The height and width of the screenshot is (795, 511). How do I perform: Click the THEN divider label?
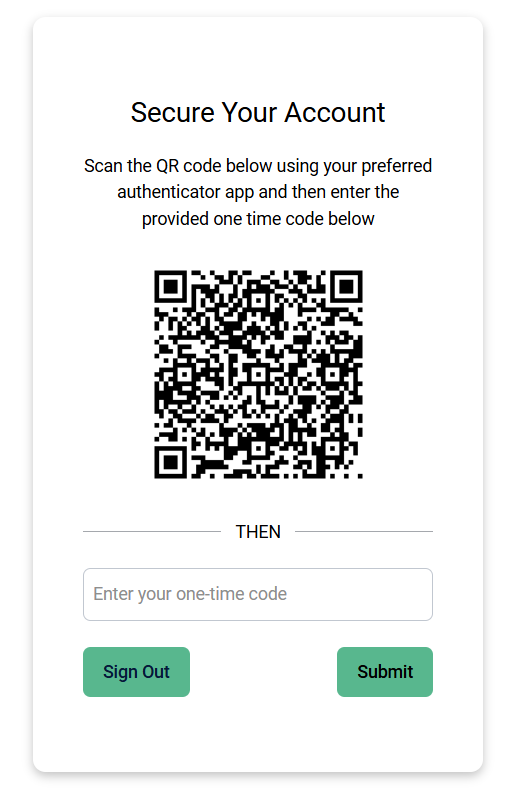[258, 532]
